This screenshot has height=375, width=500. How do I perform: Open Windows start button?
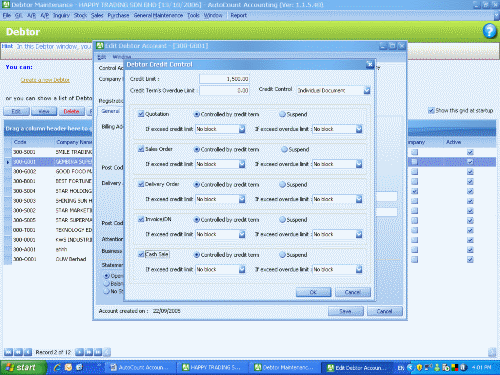point(23,367)
